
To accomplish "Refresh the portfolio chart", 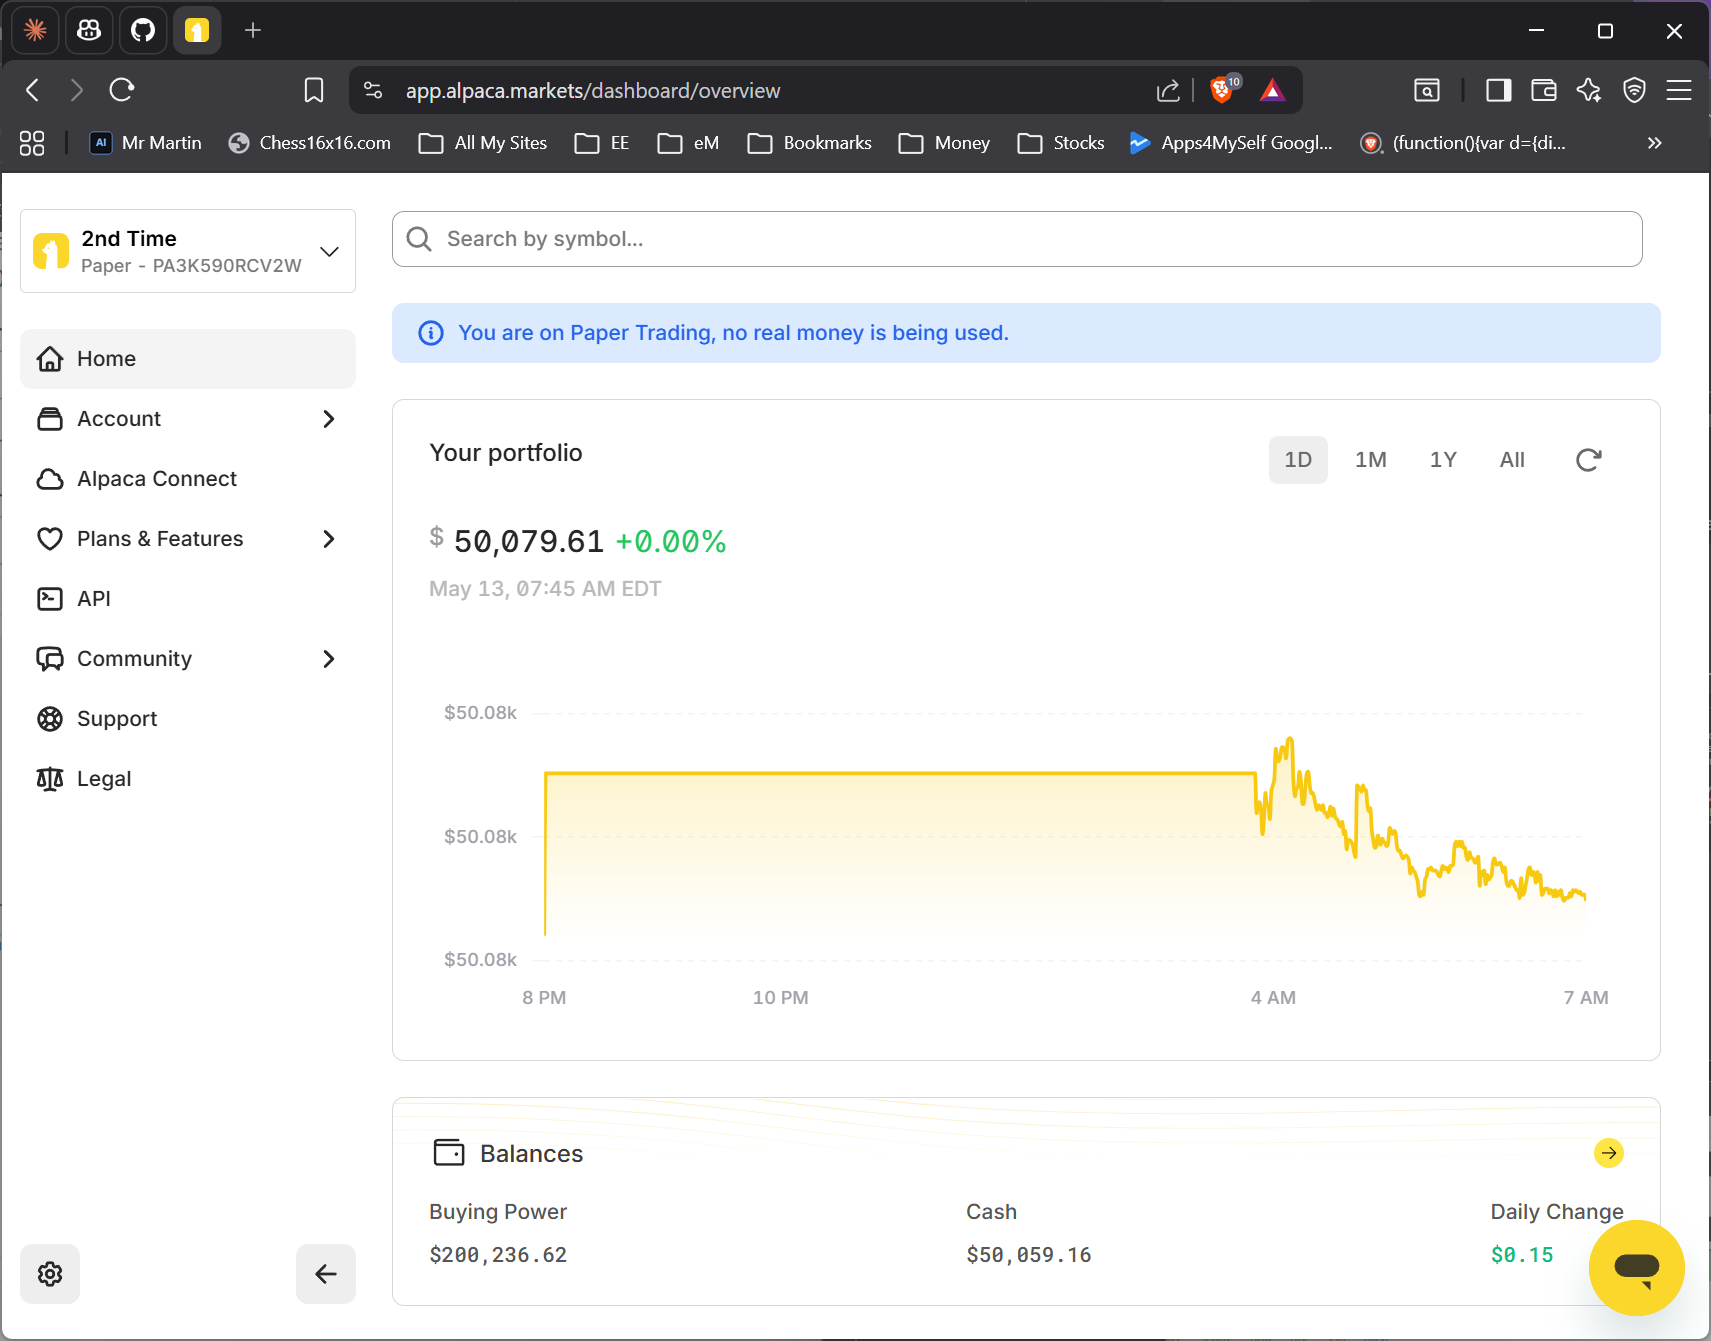I will click(x=1589, y=460).
